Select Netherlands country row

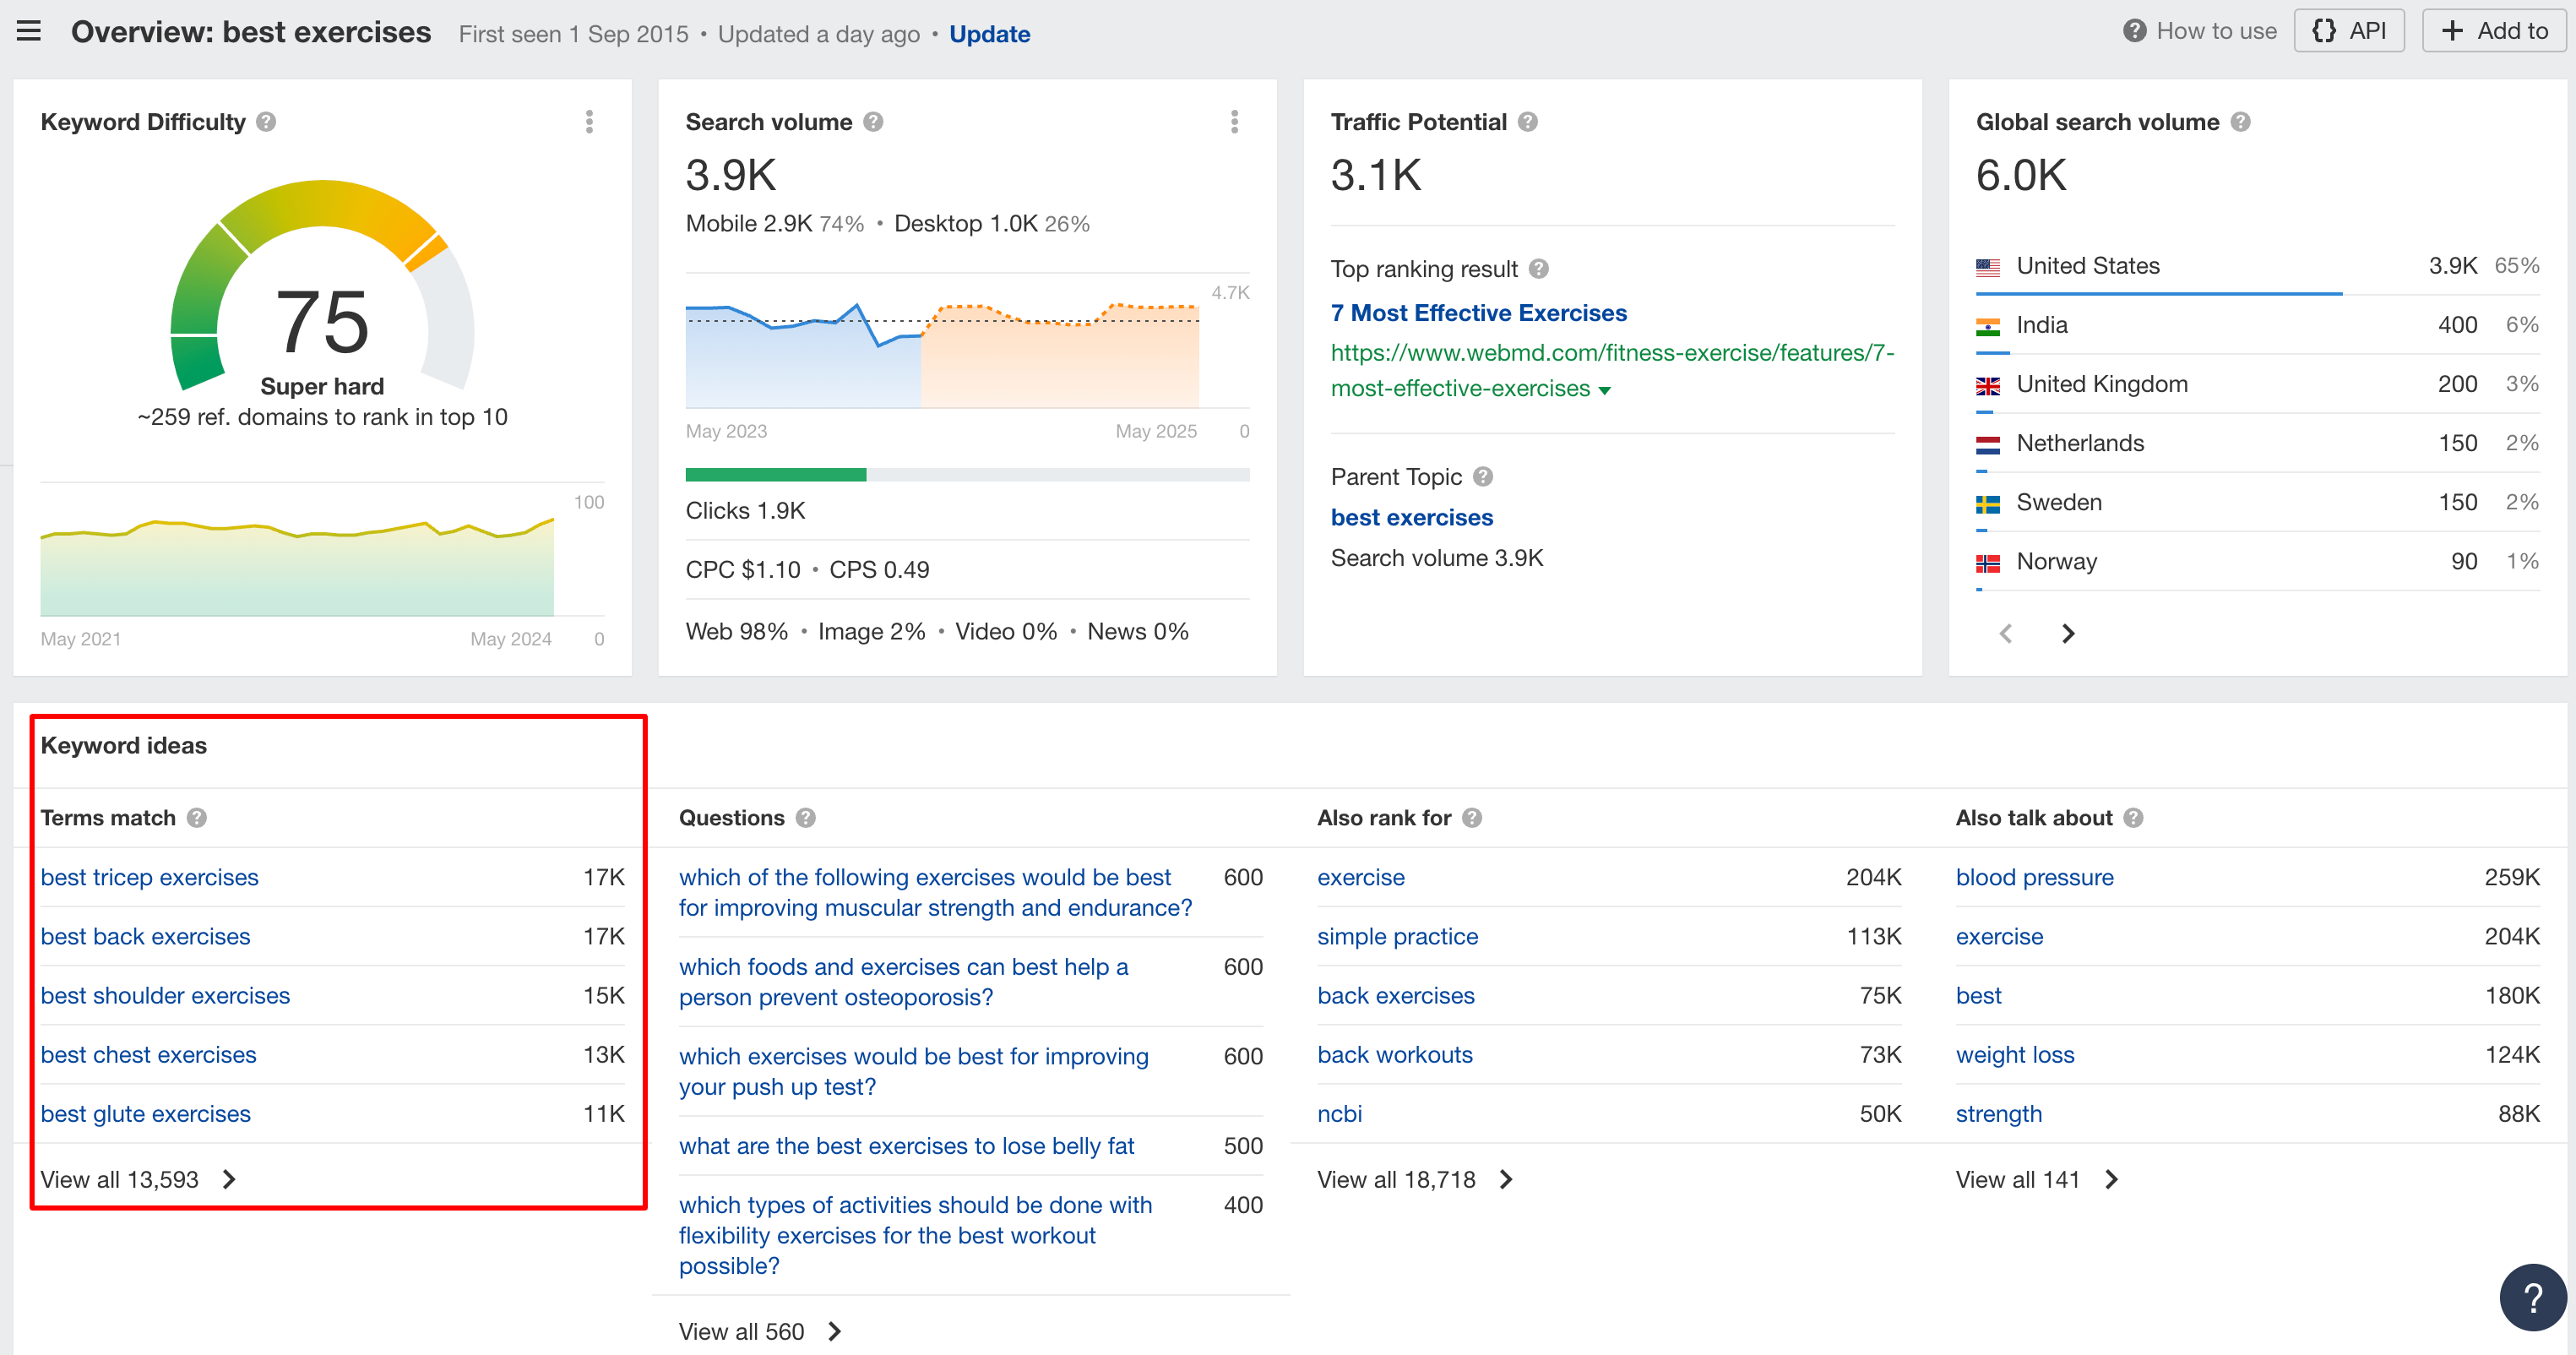[x=2257, y=444]
